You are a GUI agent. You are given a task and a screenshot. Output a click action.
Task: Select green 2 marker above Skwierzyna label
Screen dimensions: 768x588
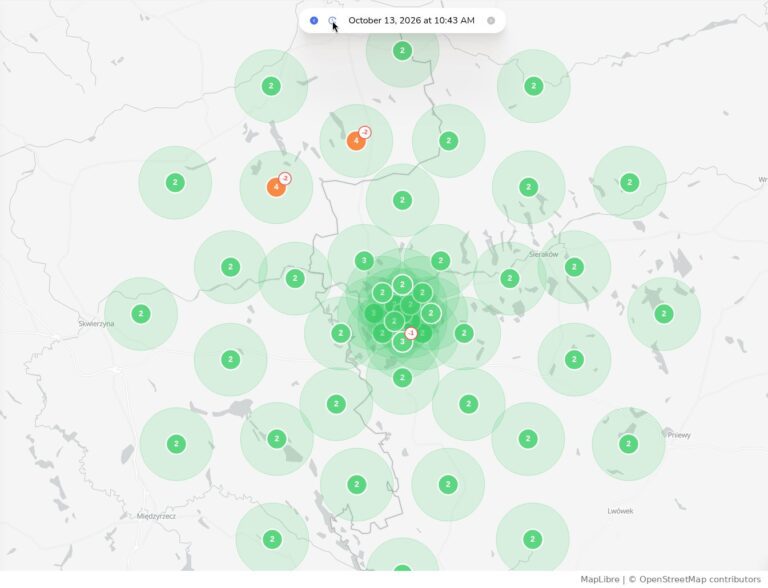pyautogui.click(x=141, y=314)
